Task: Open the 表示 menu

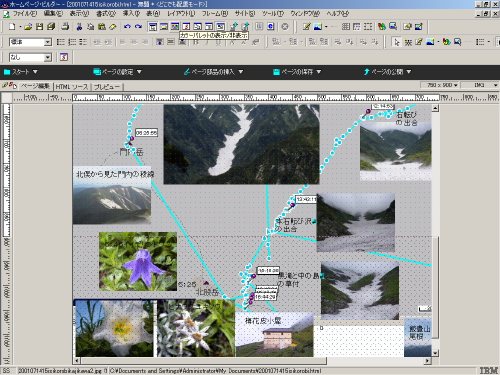Action: click(x=79, y=14)
